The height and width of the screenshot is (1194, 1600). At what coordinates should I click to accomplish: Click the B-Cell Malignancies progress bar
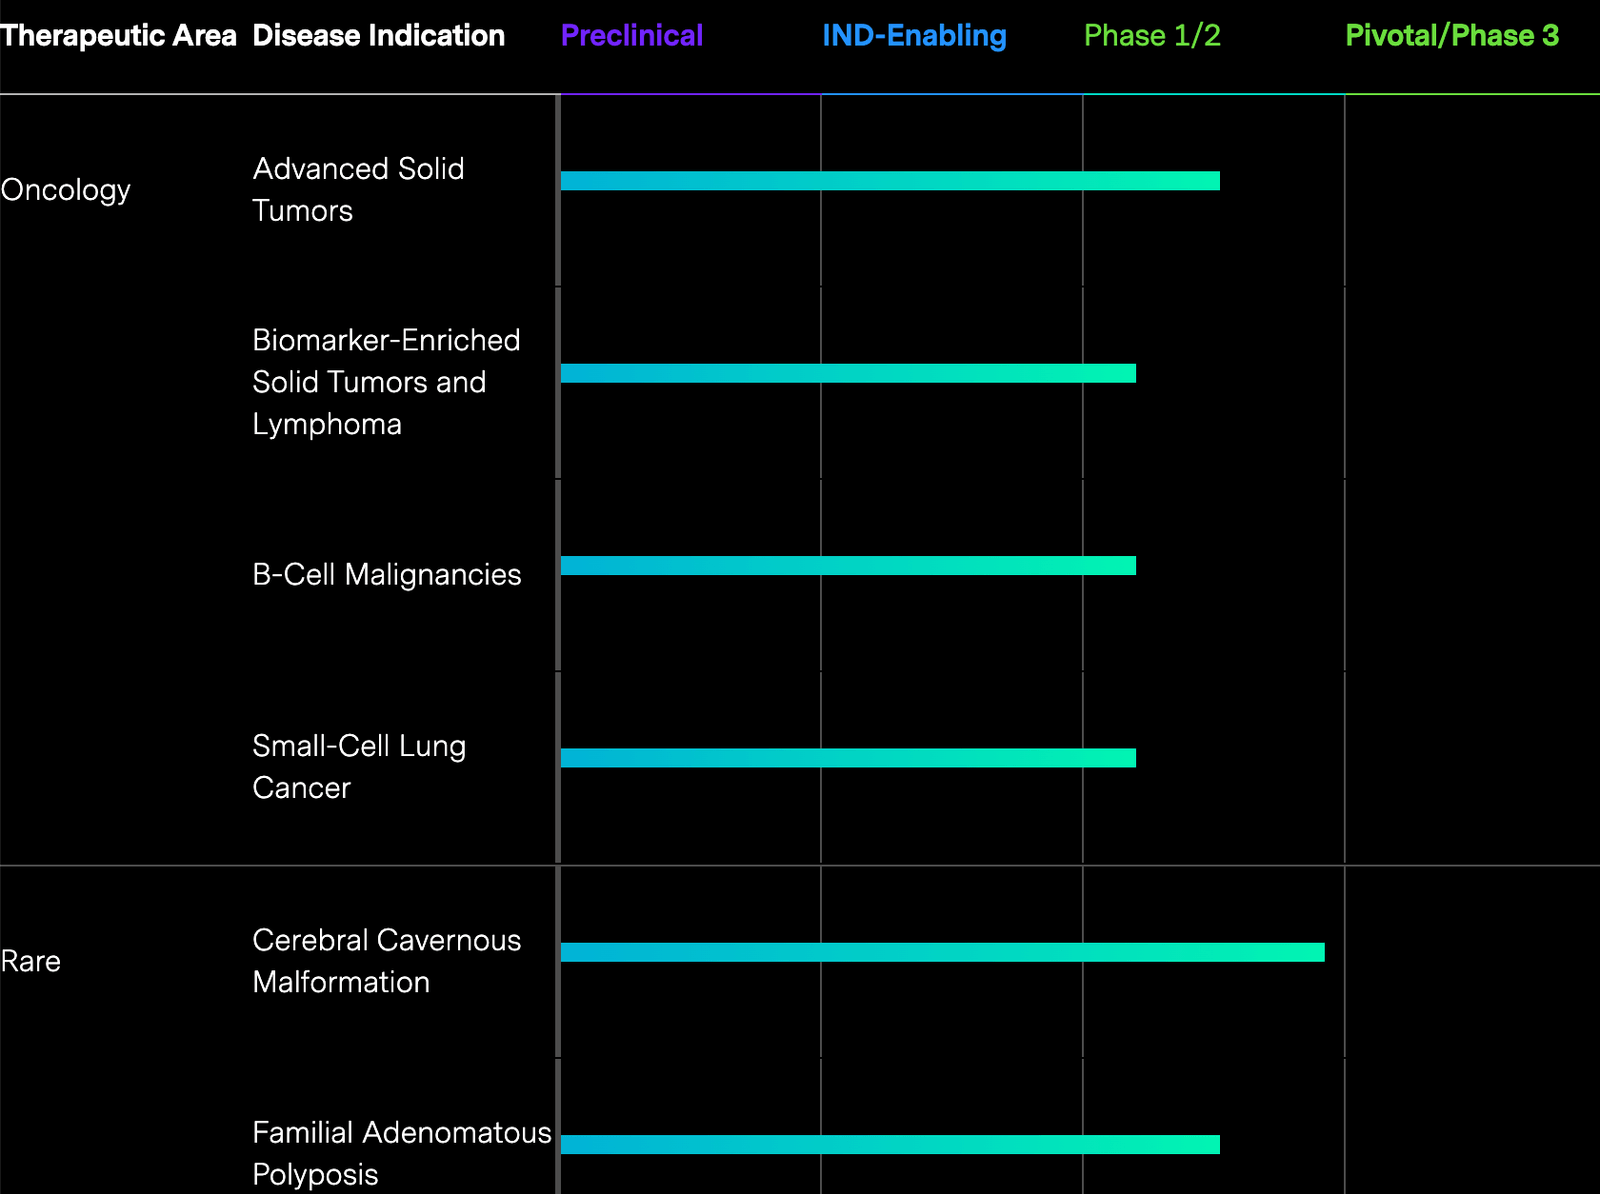848,566
